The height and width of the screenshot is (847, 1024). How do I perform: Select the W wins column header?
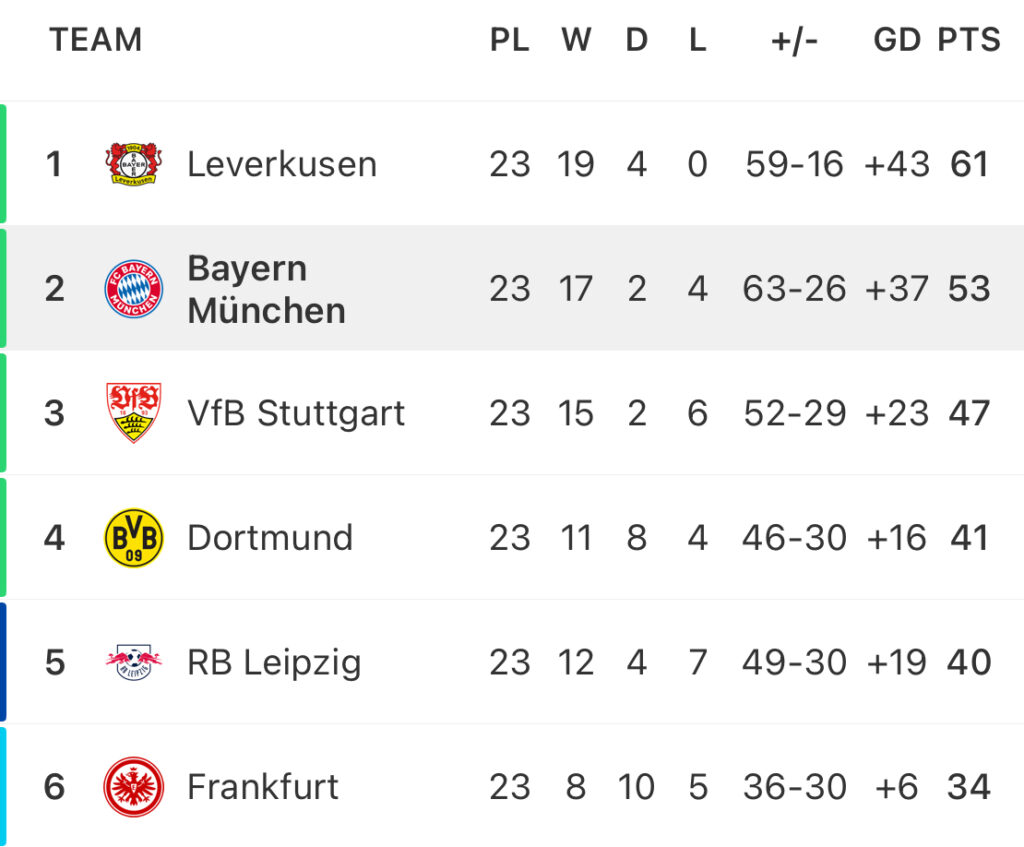[576, 40]
